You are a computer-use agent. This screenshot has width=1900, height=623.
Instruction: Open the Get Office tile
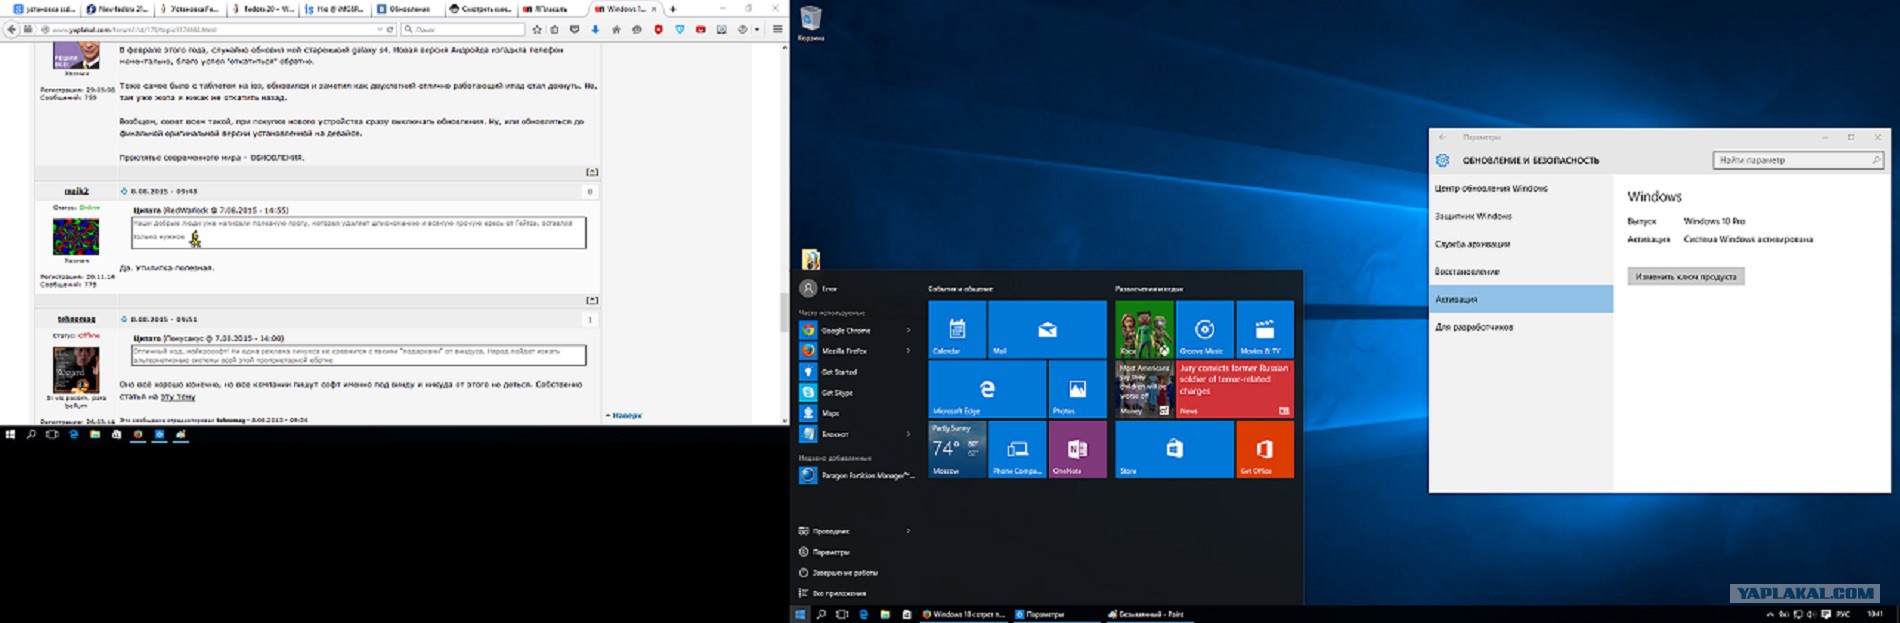(1264, 449)
